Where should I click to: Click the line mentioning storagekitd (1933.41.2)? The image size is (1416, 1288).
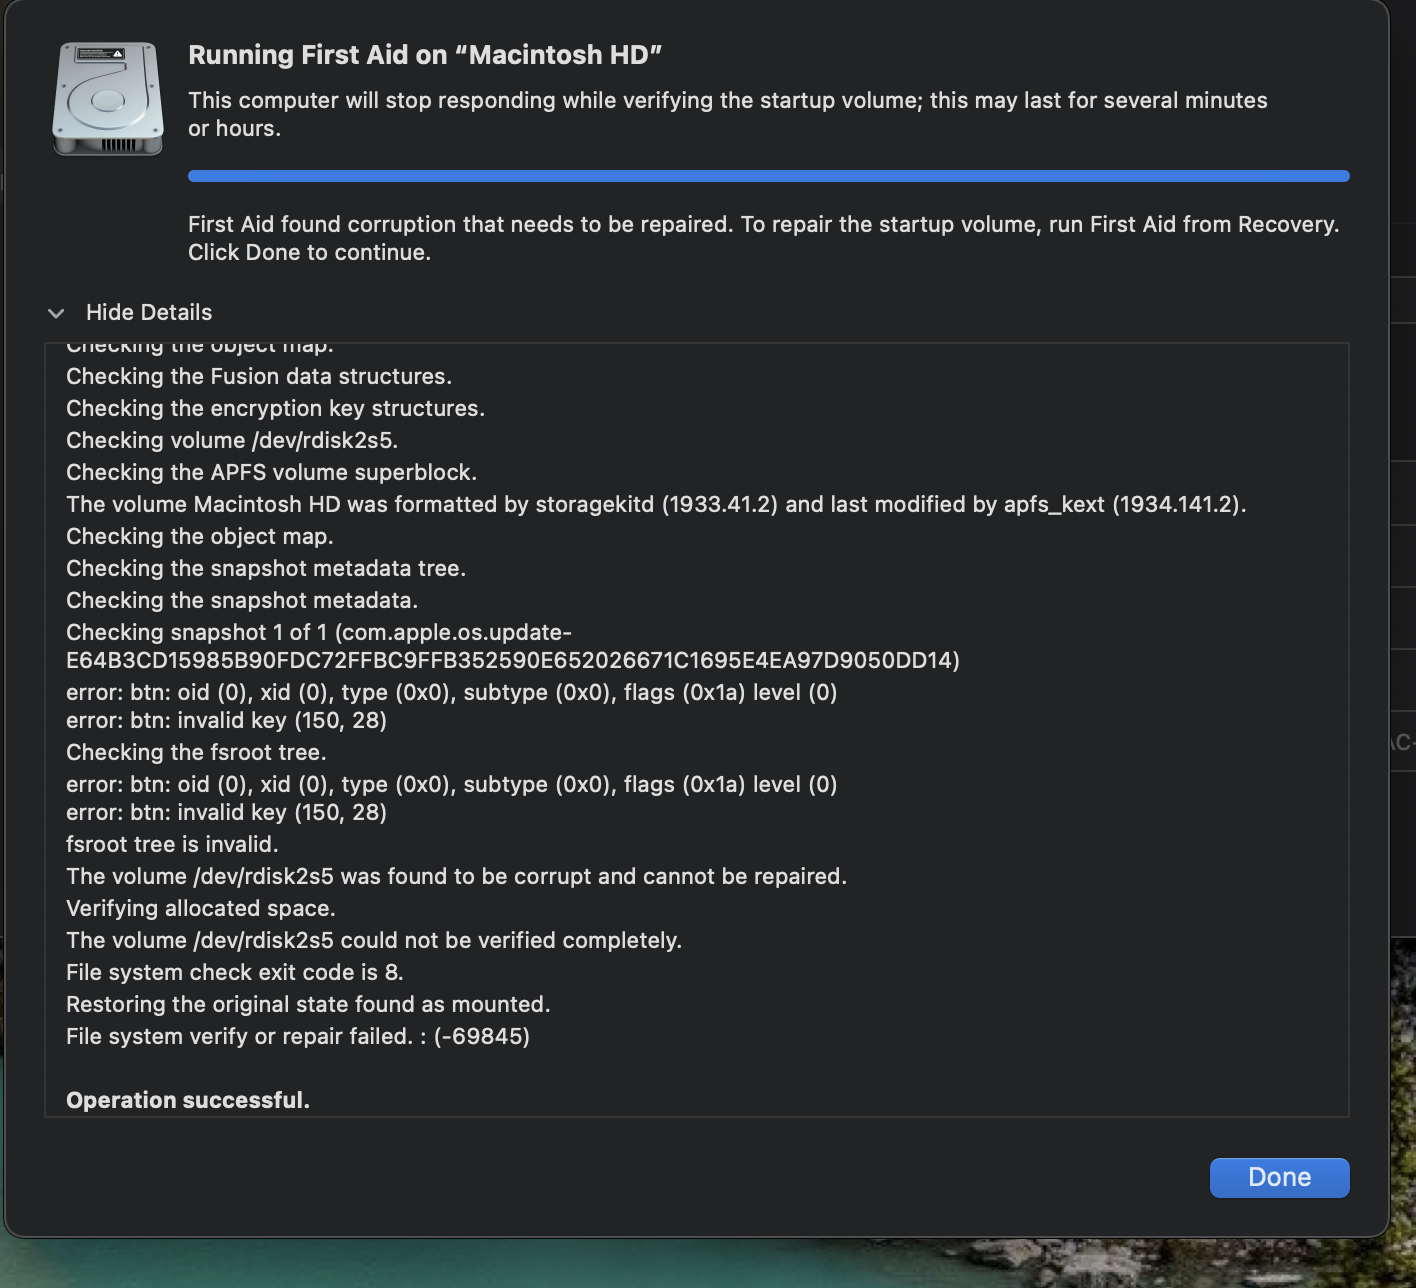point(656,504)
